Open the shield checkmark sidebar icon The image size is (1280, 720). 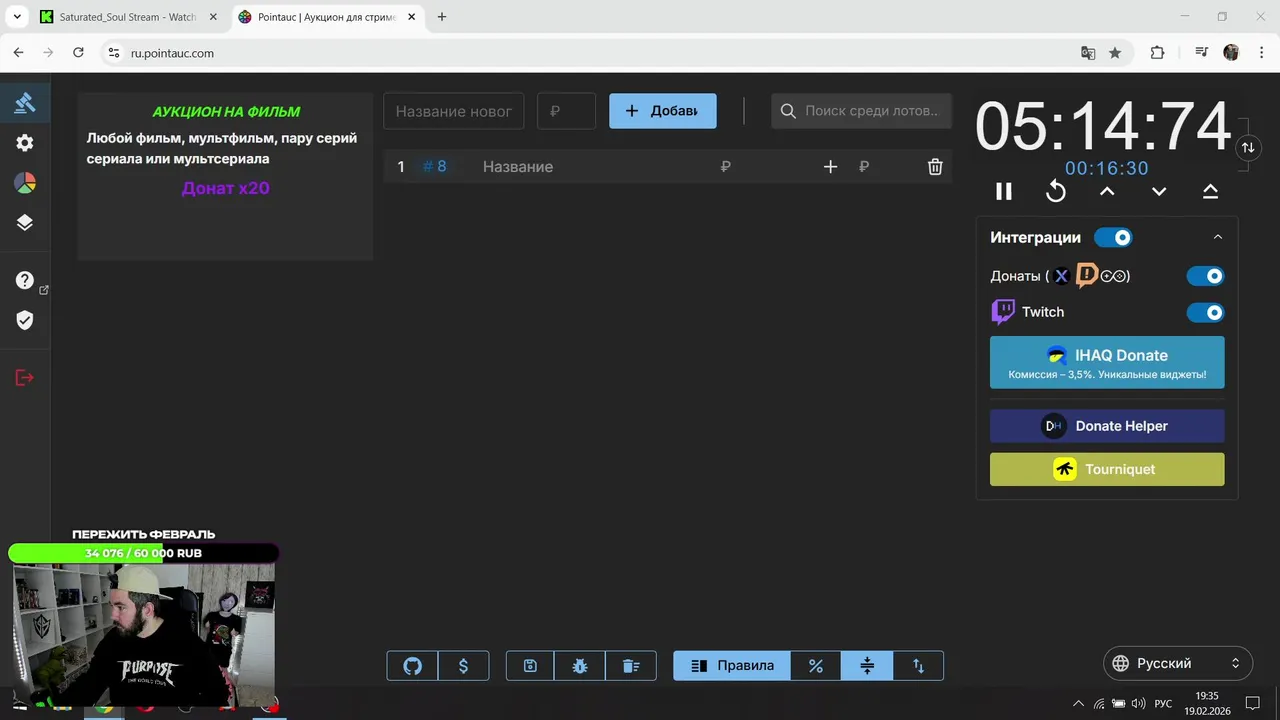[25, 320]
